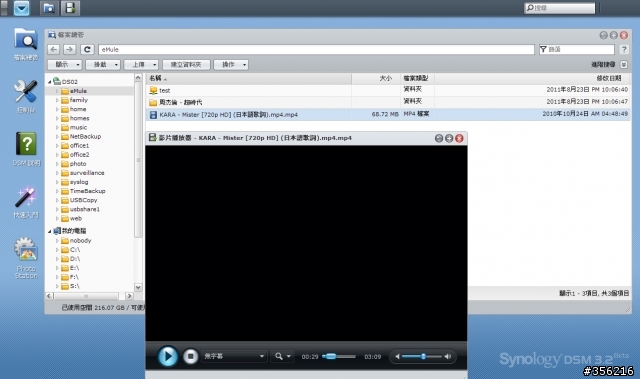The height and width of the screenshot is (379, 640).
Task: Select the eMule folder in tree
Action: point(78,91)
